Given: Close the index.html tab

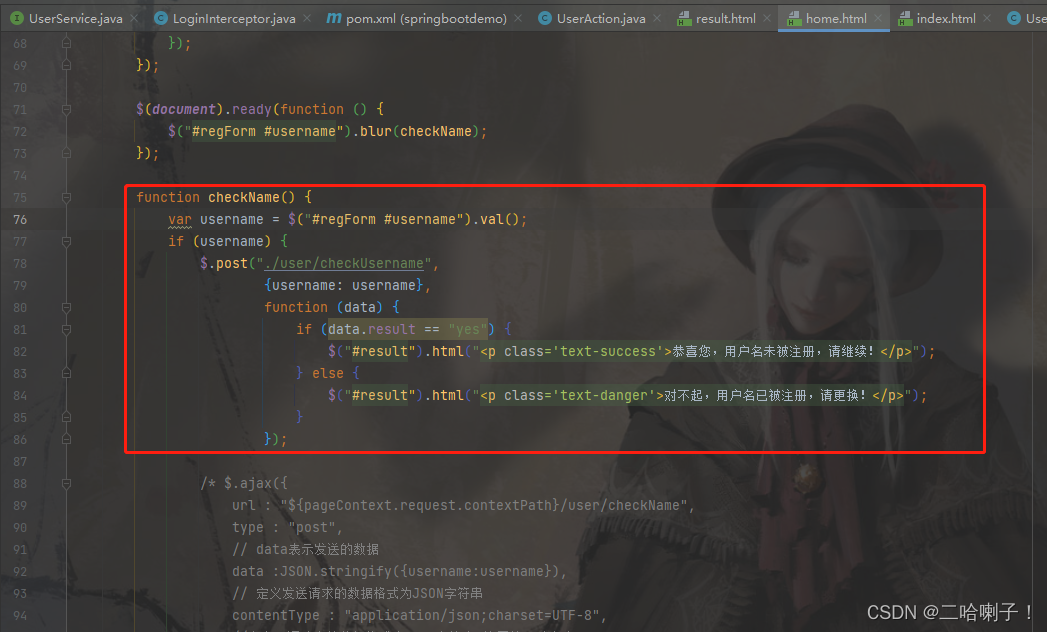Looking at the screenshot, I should (987, 19).
